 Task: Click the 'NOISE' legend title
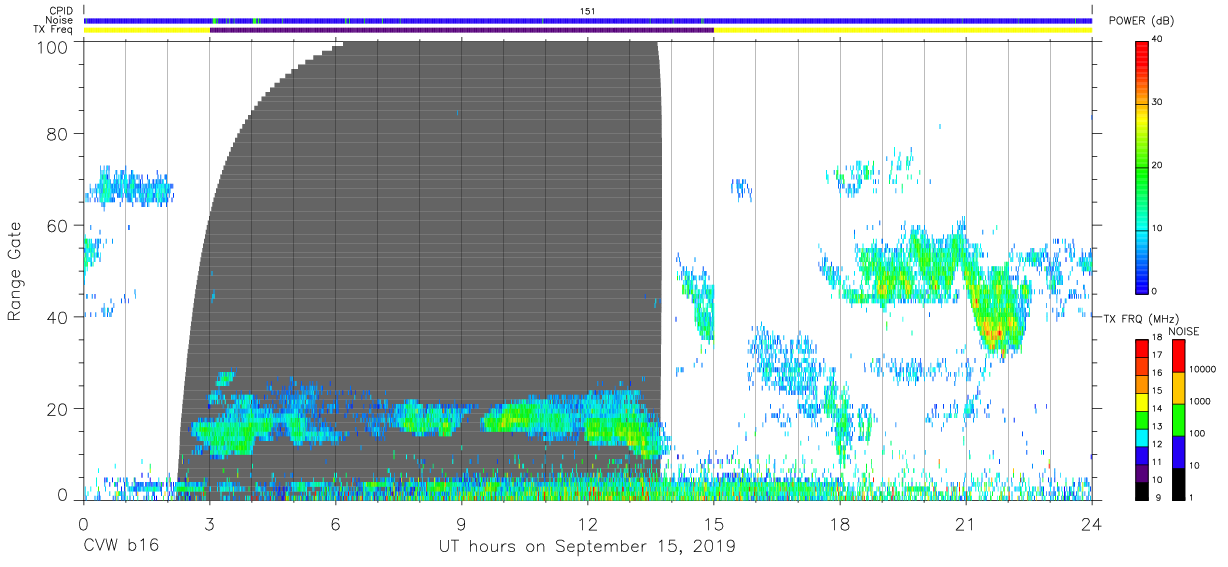click(1183, 331)
